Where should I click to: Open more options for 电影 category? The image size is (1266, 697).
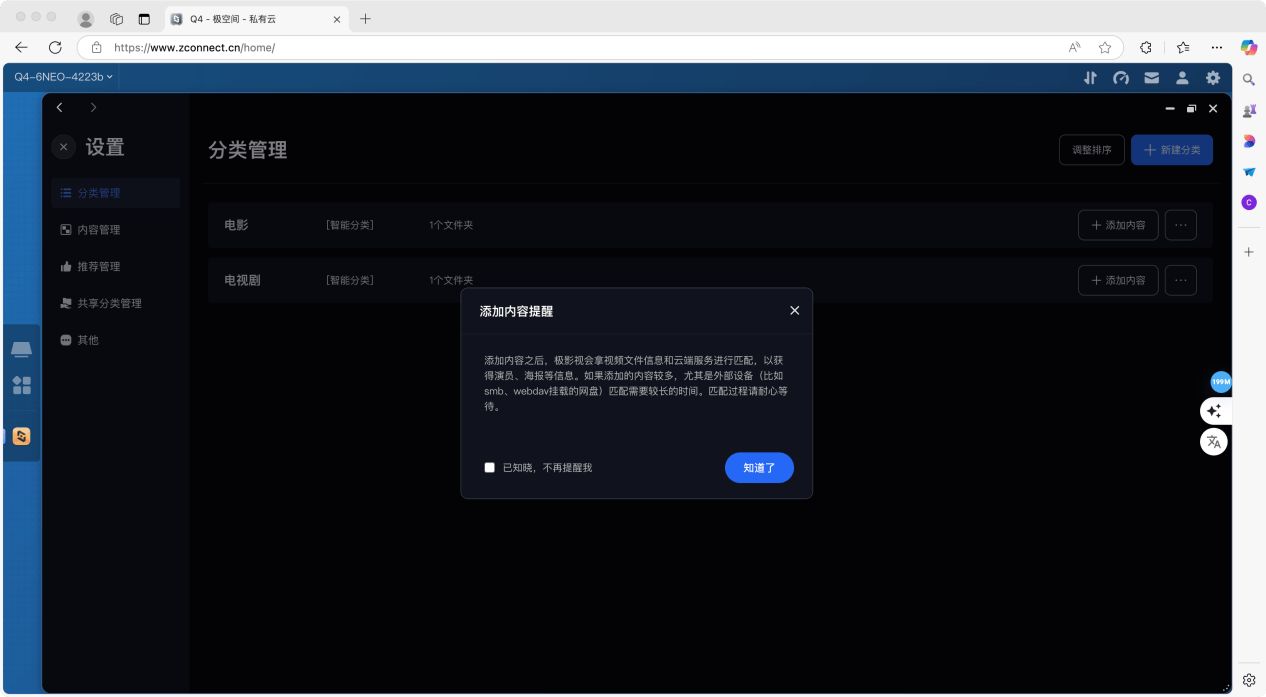(1181, 225)
